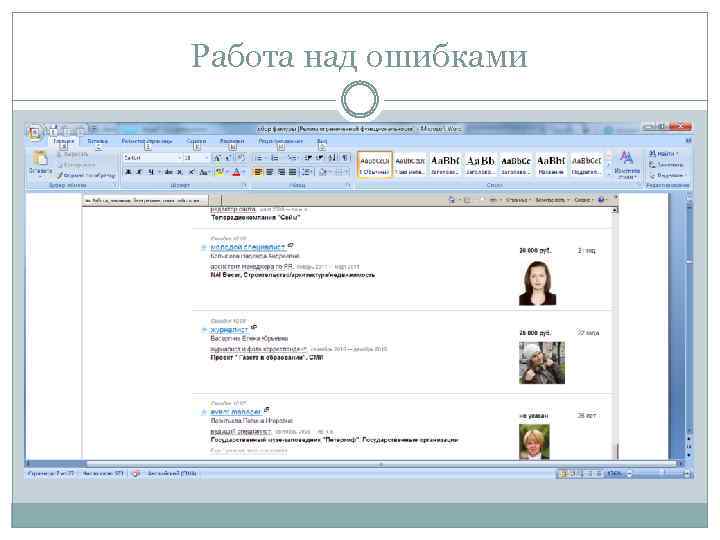The height and width of the screenshot is (540, 720).
Task: Click the Заменить (Replace) button
Action: [666, 164]
